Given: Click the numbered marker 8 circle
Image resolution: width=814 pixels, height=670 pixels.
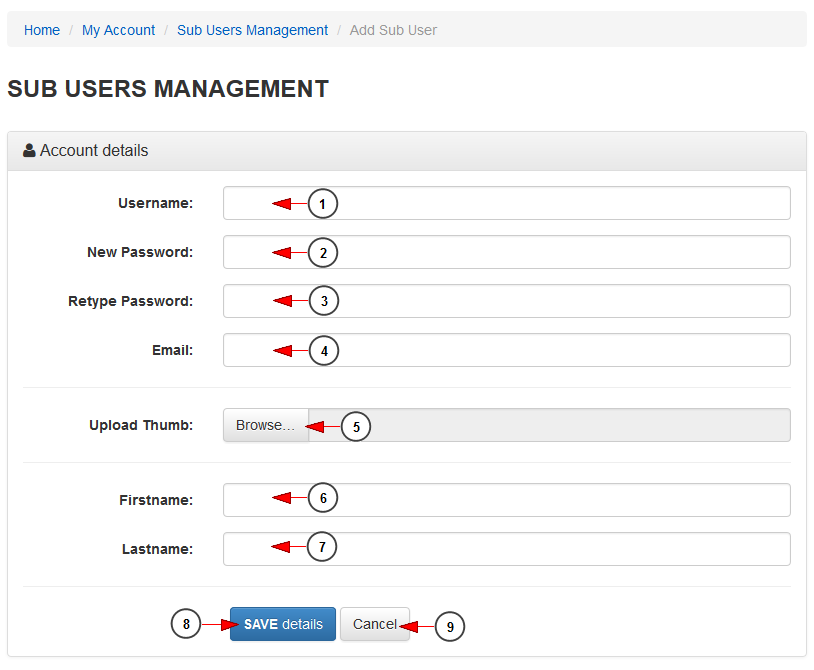Looking at the screenshot, I should [186, 623].
